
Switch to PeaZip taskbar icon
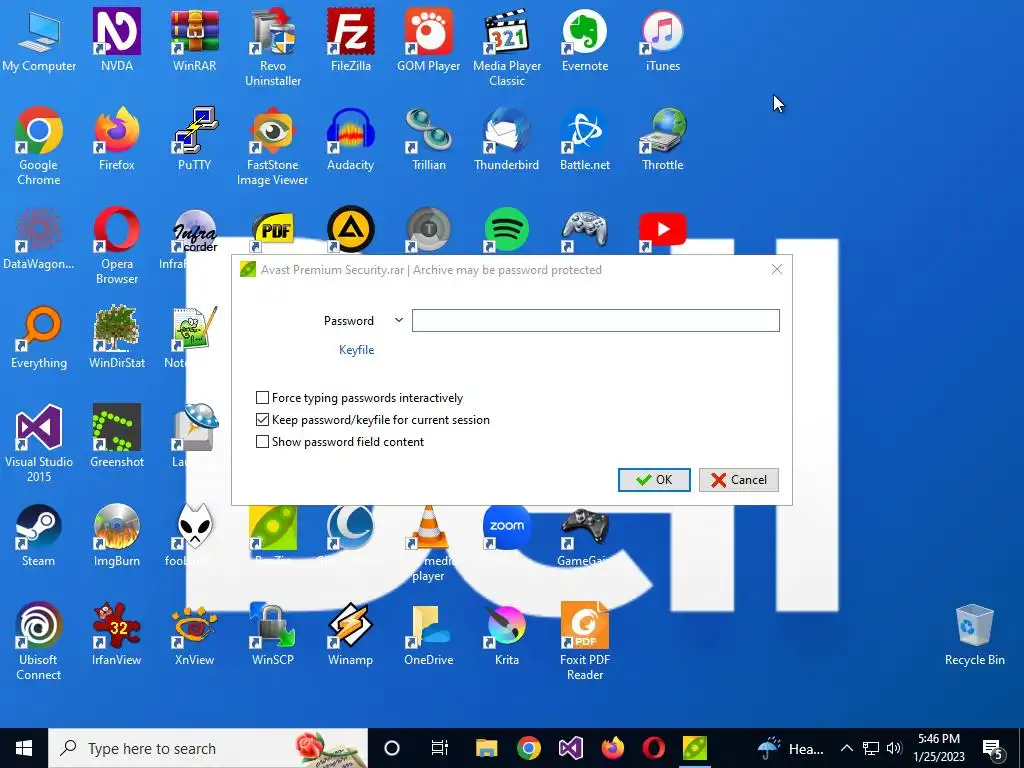click(x=695, y=748)
